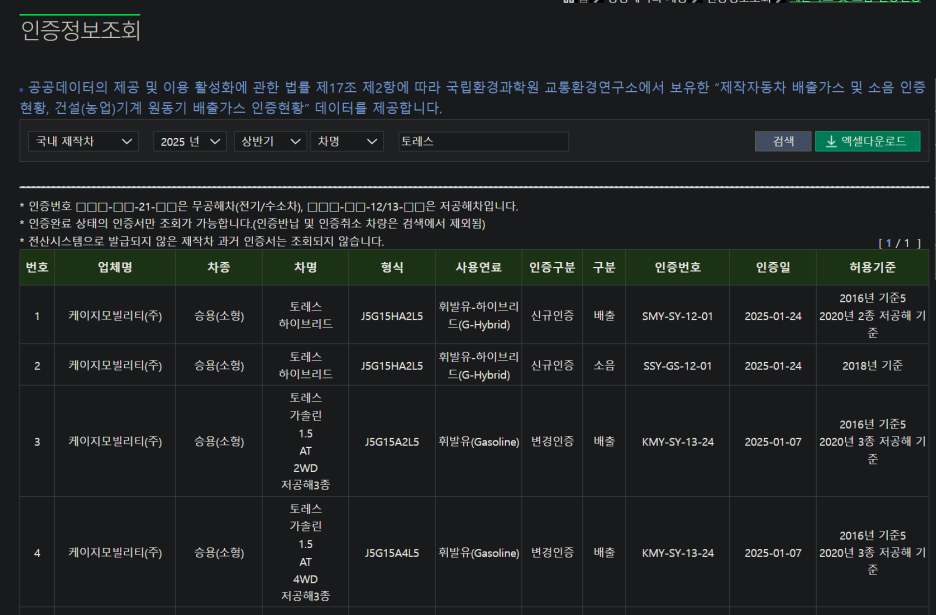936x615 pixels.
Task: Open the 차명 search-type dropdown
Action: tap(347, 142)
